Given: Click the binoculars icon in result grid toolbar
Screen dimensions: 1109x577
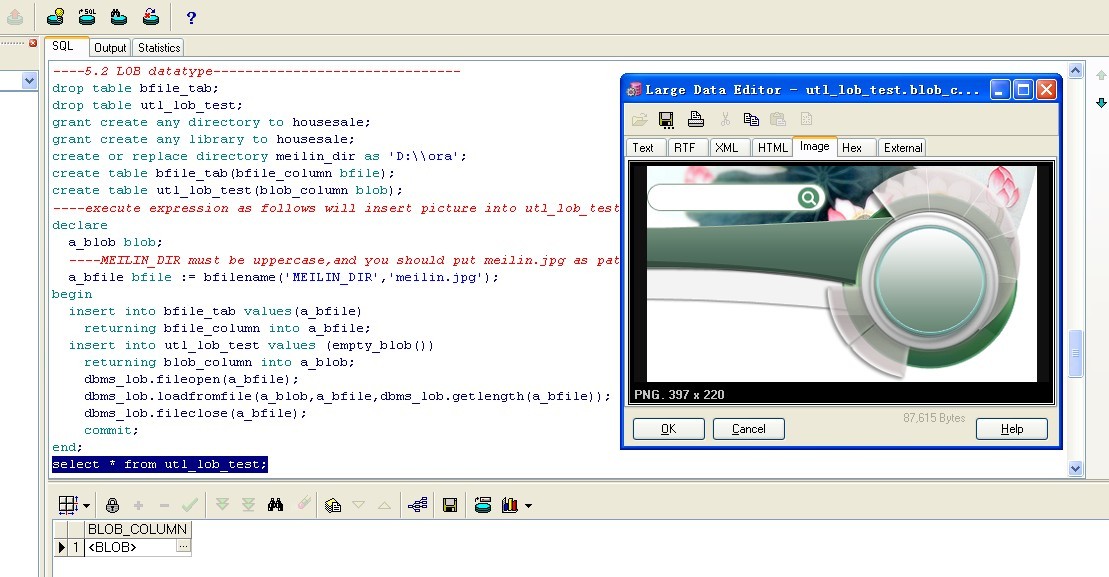Looking at the screenshot, I should click(x=275, y=505).
